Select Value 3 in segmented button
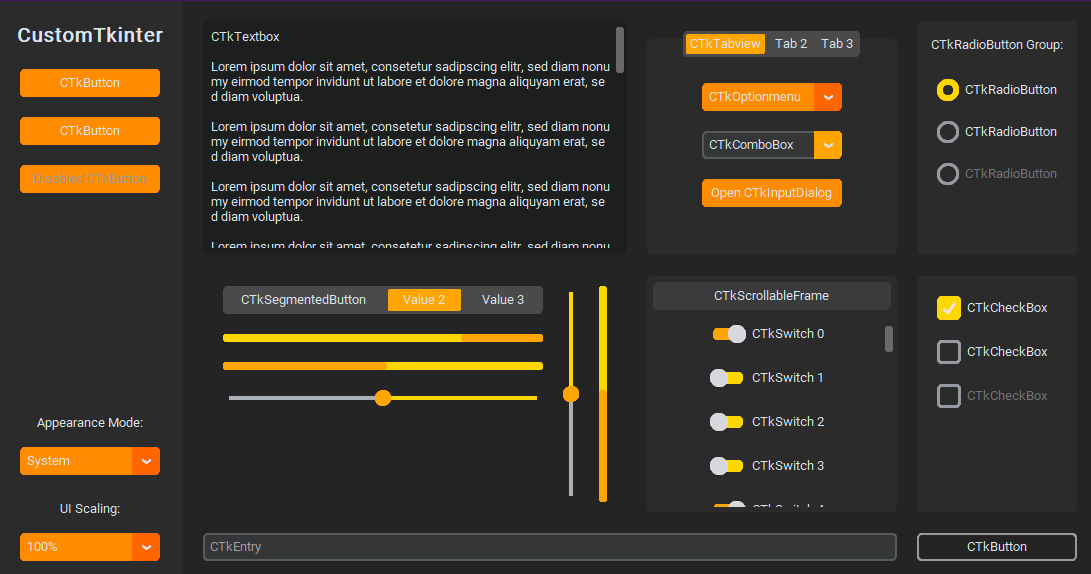This screenshot has width=1091, height=574. [503, 300]
